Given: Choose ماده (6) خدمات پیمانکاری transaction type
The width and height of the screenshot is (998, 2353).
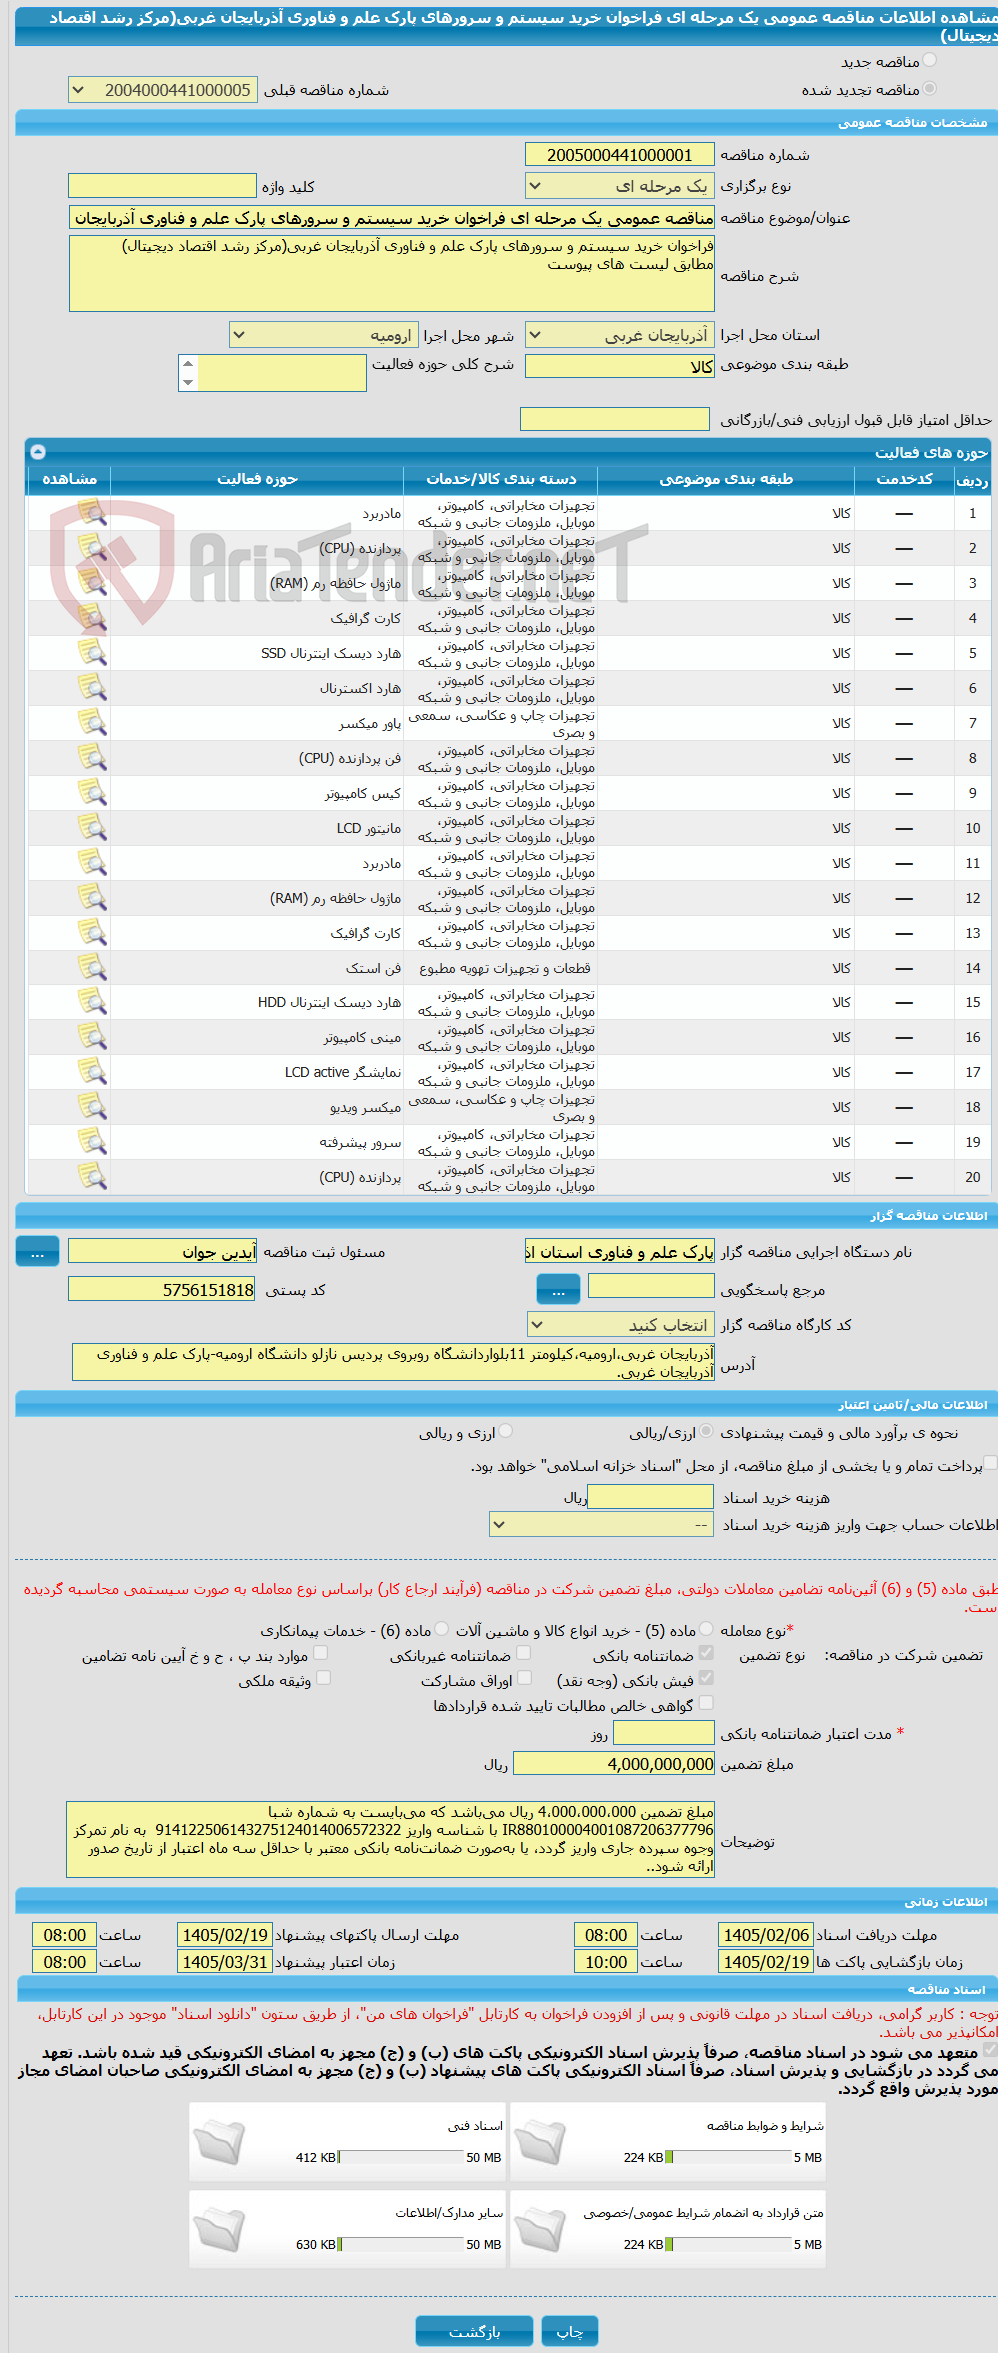Looking at the screenshot, I should [442, 1629].
